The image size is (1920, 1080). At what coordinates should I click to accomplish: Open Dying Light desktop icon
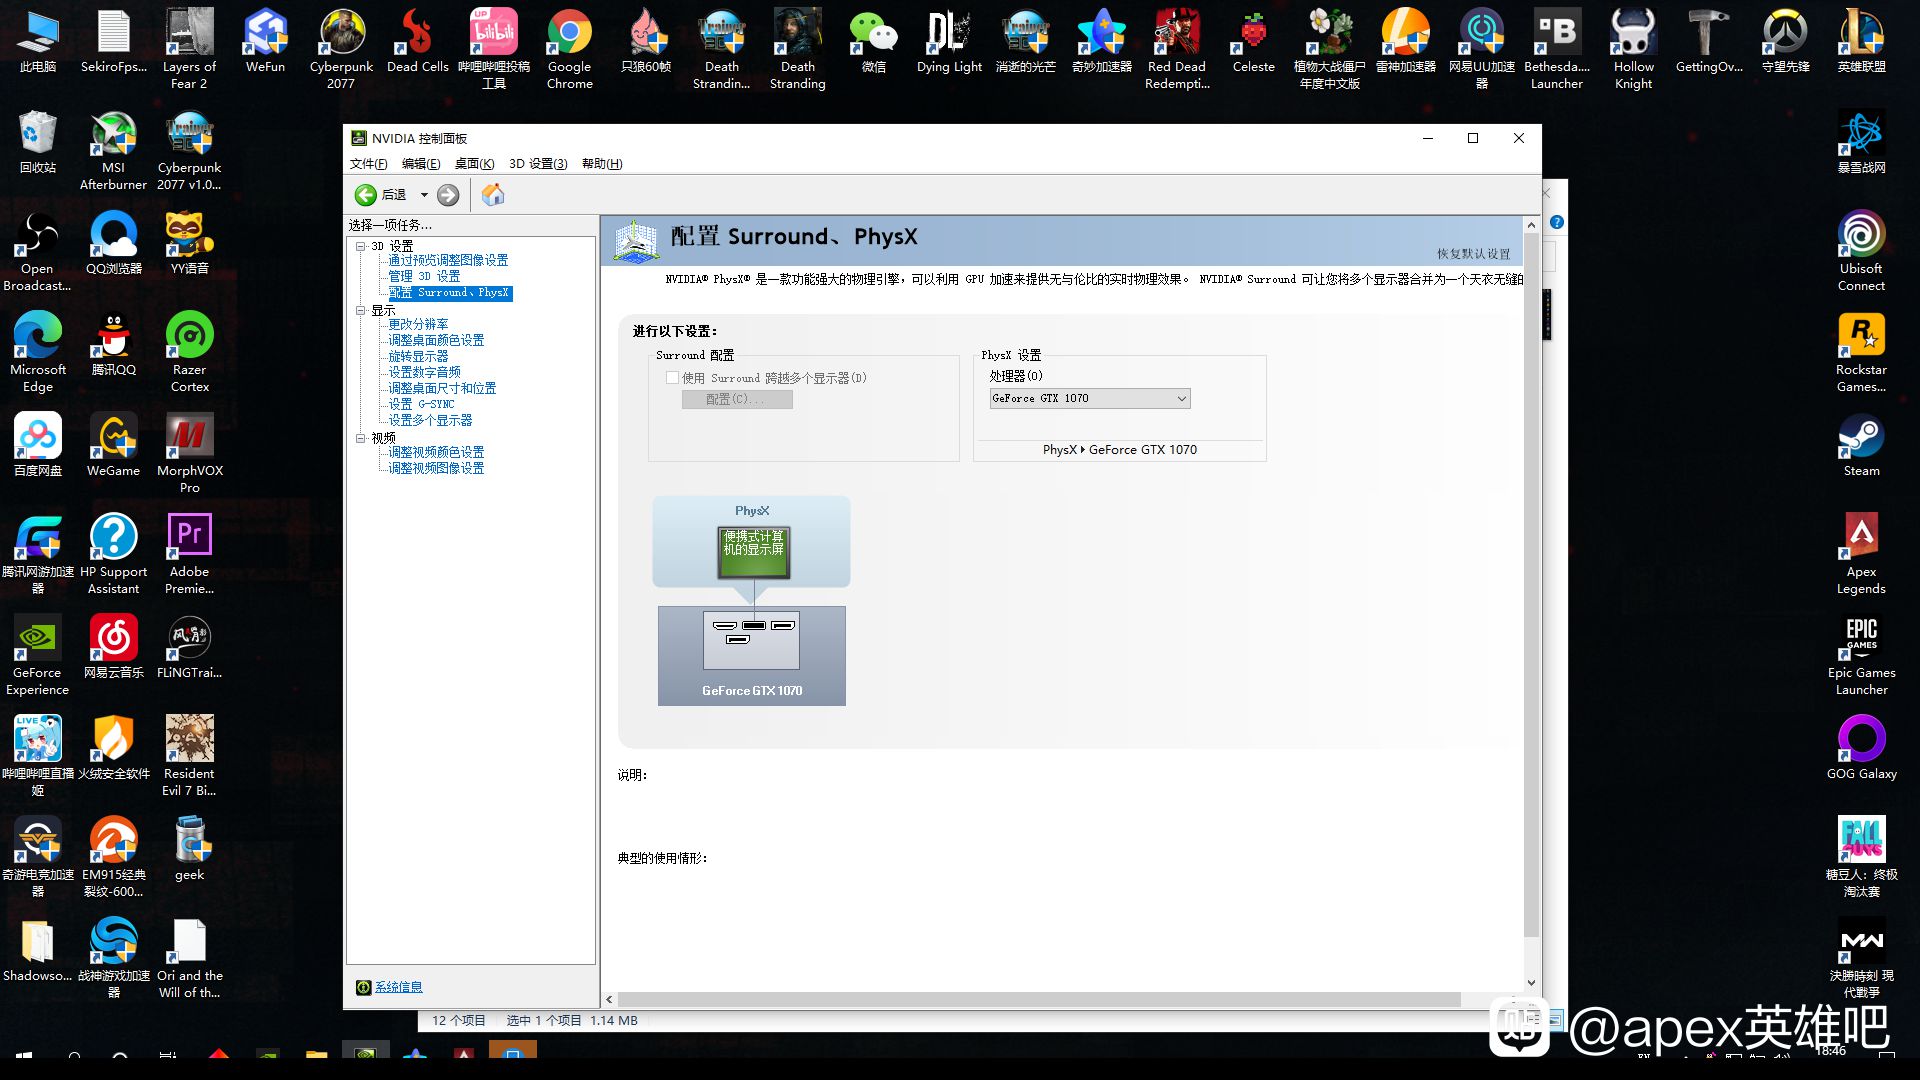click(949, 41)
